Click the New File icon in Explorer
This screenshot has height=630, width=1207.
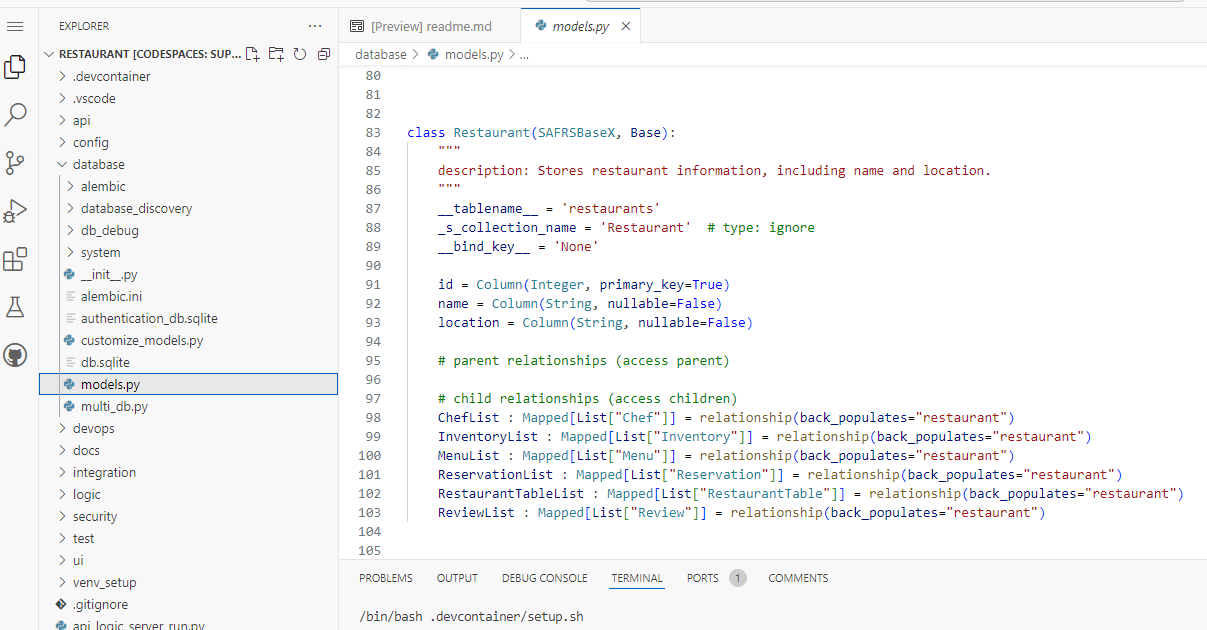[x=252, y=54]
